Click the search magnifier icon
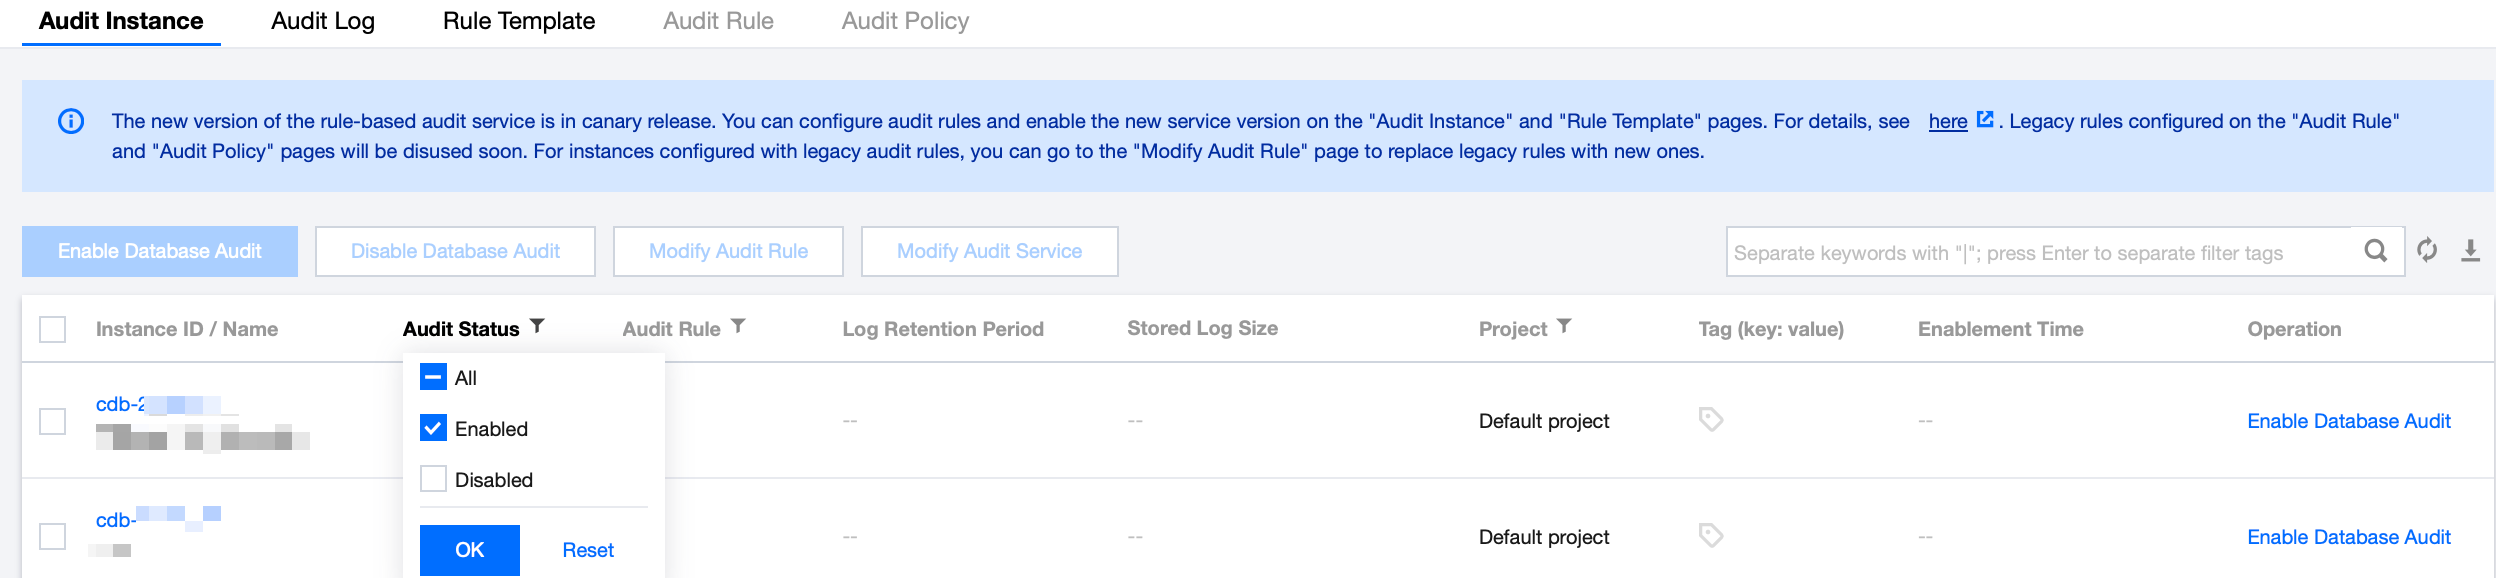 click(x=2375, y=251)
